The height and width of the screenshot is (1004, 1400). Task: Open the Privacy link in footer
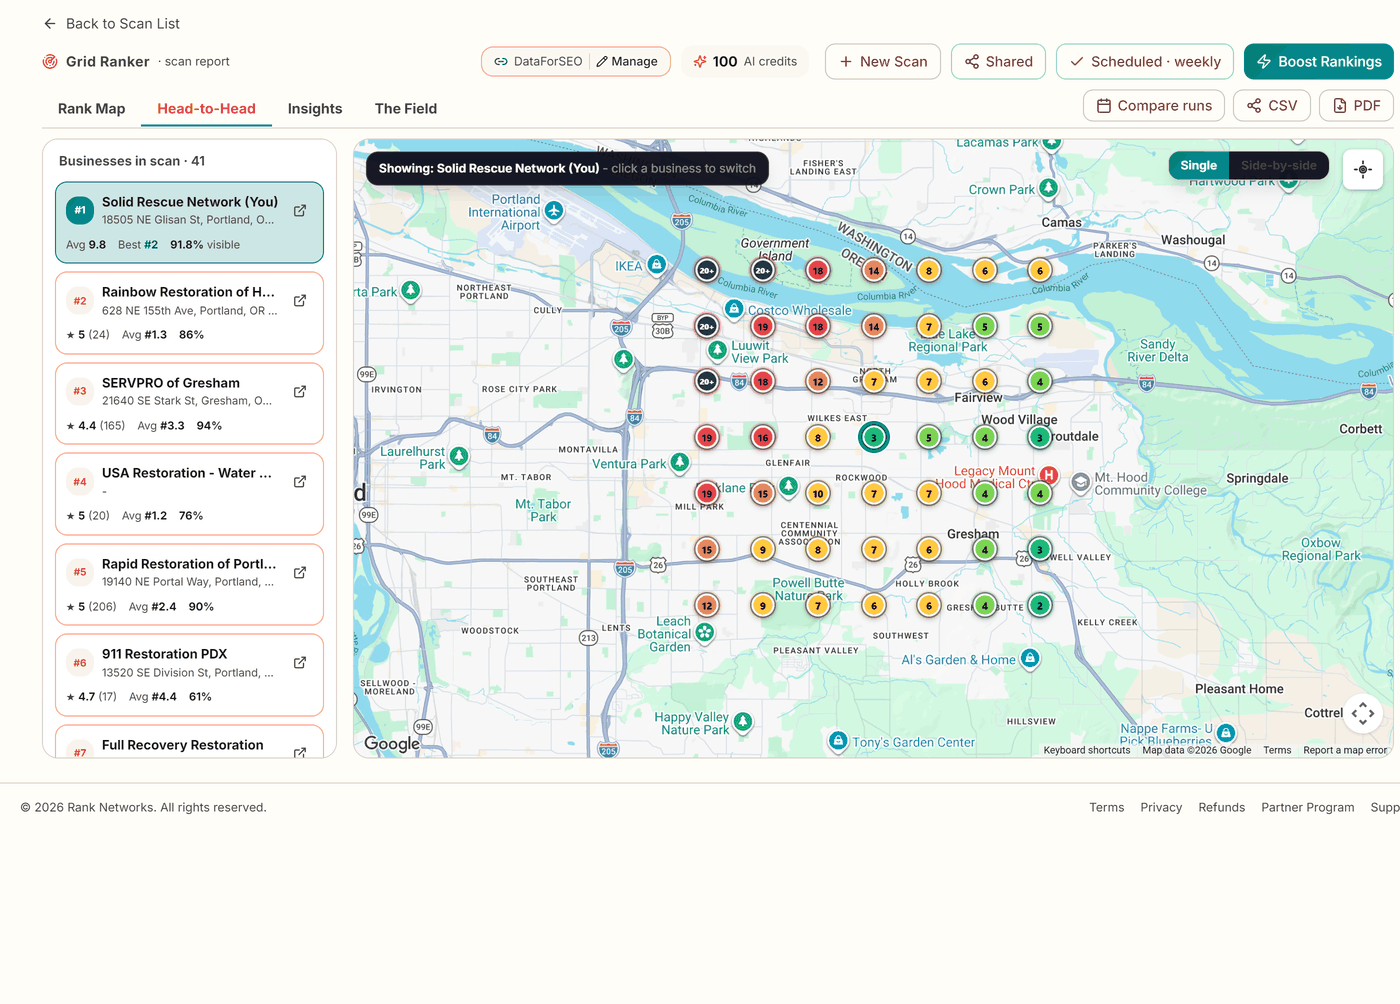[x=1161, y=808]
